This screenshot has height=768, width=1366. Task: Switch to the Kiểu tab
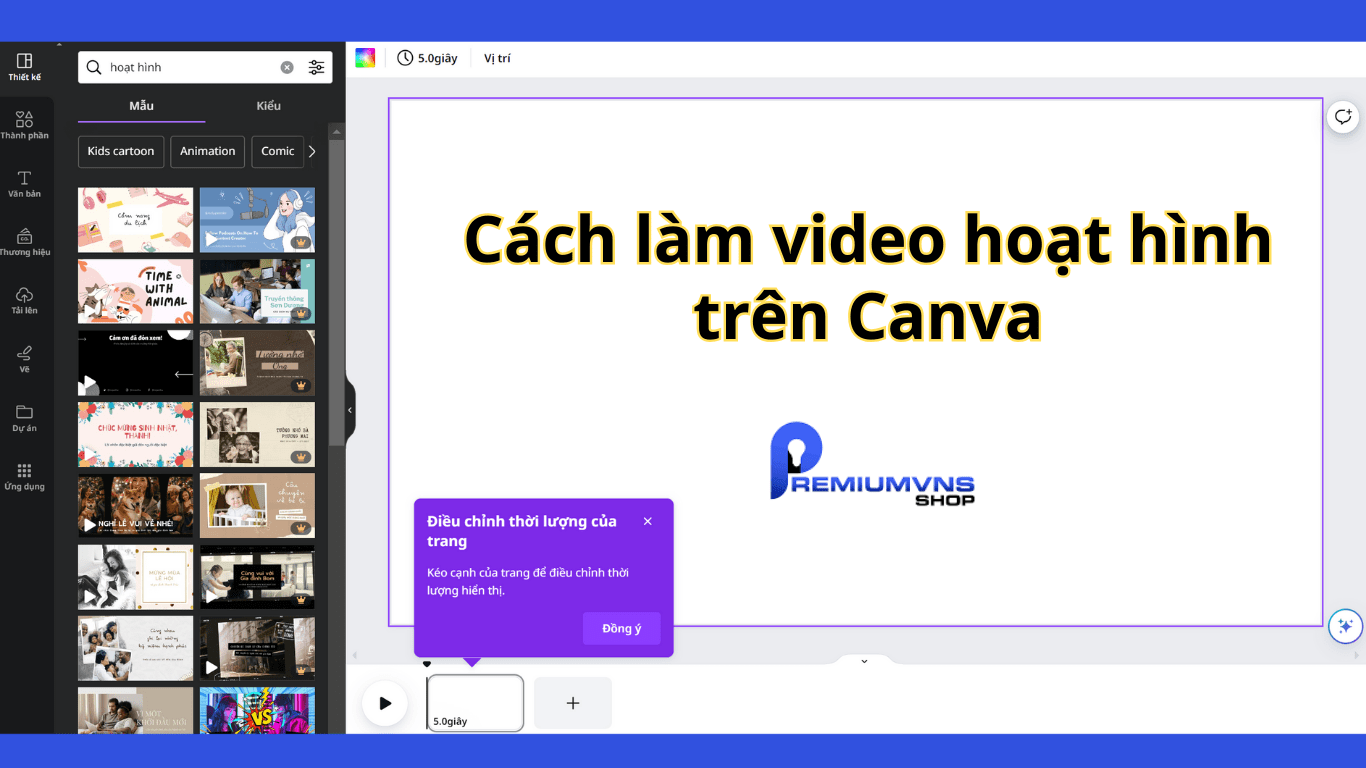[268, 105]
